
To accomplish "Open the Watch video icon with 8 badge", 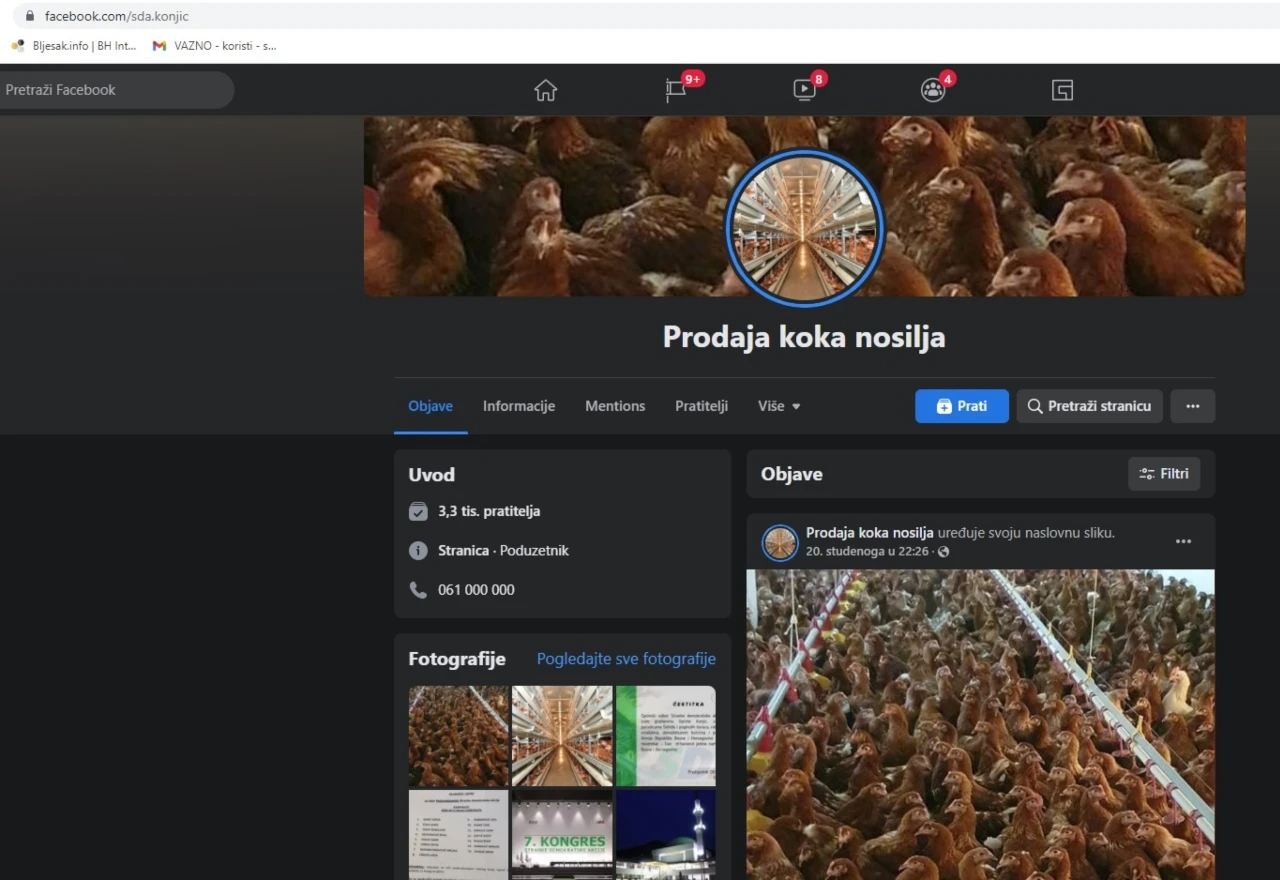I will point(805,90).
